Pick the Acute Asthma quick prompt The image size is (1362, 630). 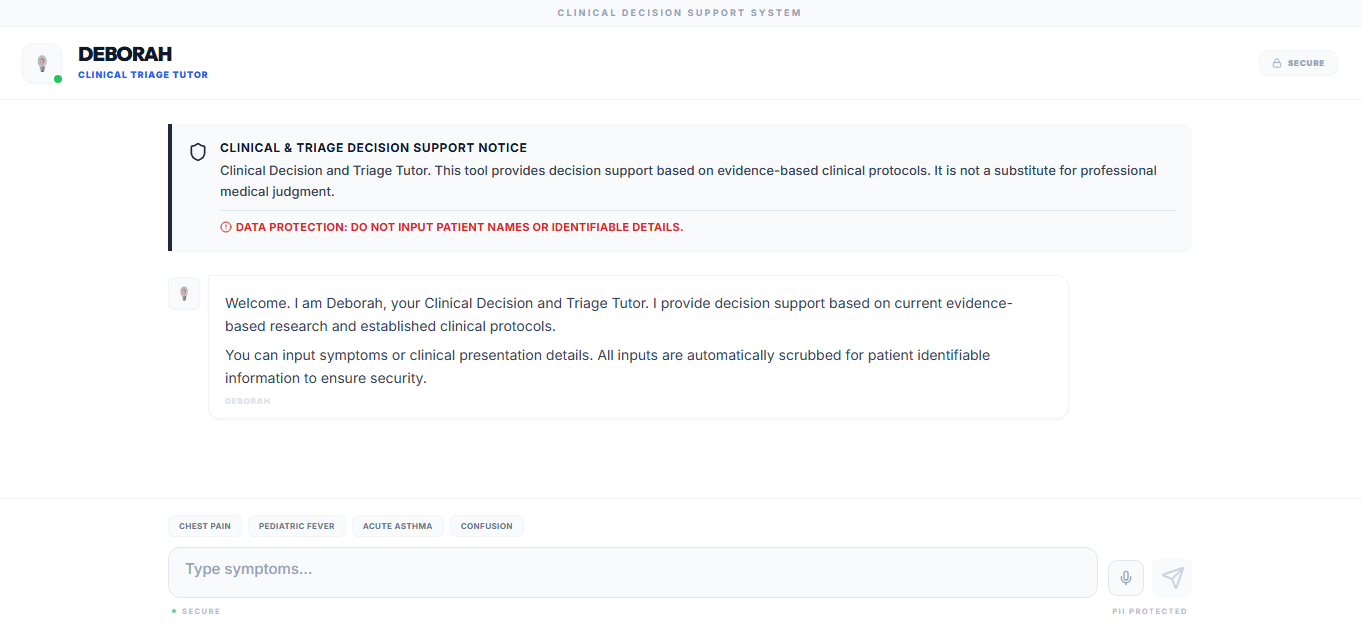pos(398,526)
